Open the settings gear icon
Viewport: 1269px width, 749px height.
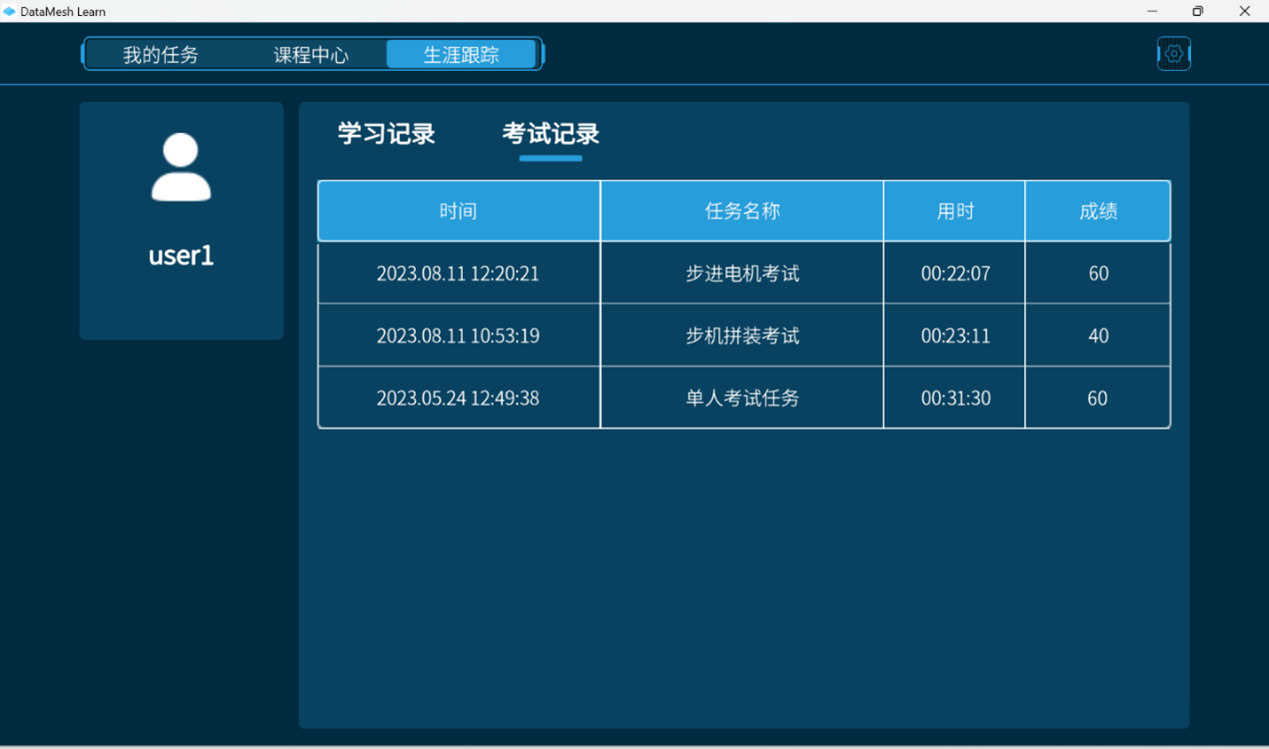coord(1173,53)
